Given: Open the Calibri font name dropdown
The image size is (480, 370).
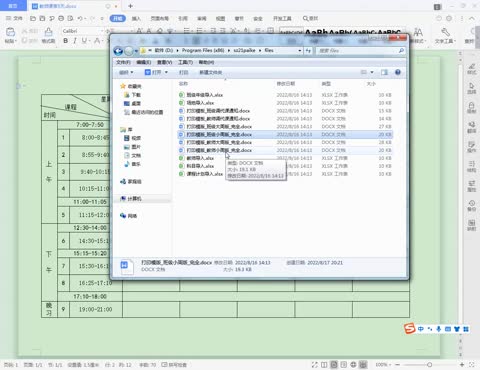Looking at the screenshot, I should point(83,31).
